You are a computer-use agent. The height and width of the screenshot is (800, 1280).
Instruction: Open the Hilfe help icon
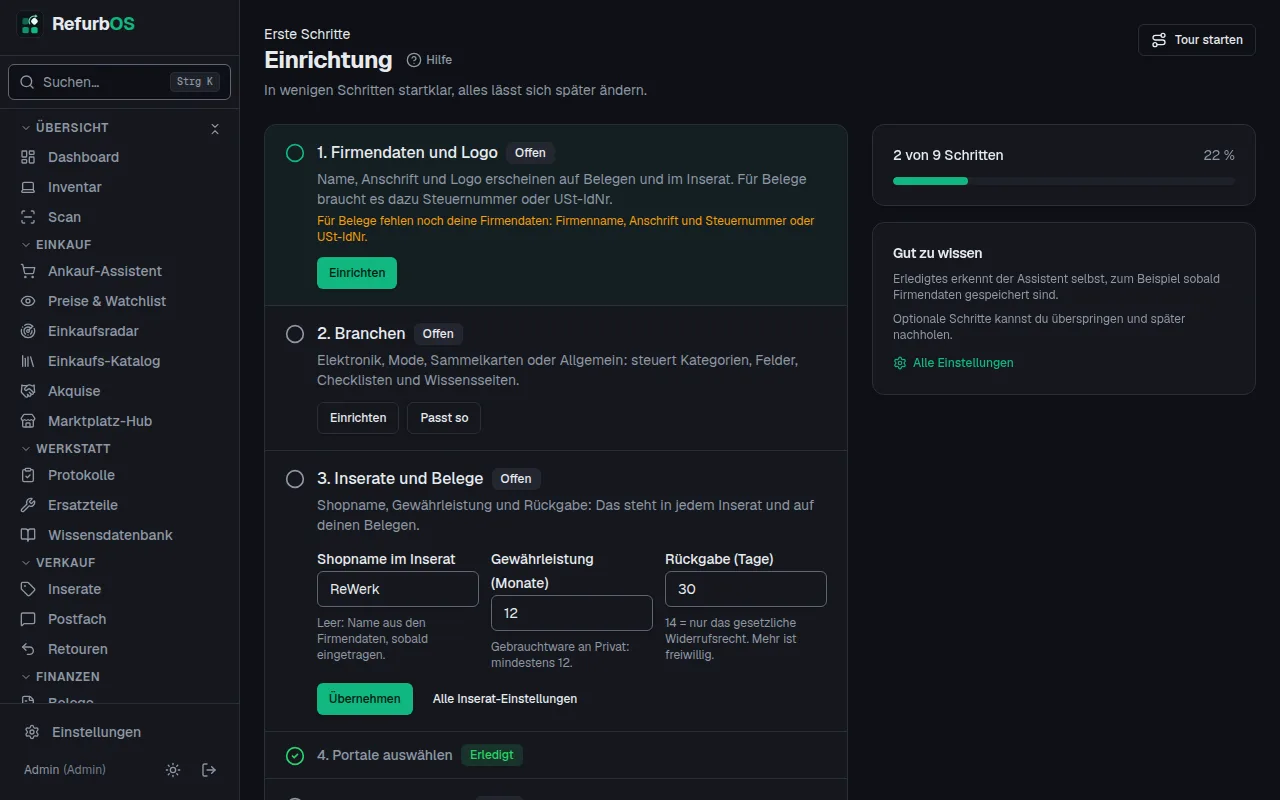[414, 60]
